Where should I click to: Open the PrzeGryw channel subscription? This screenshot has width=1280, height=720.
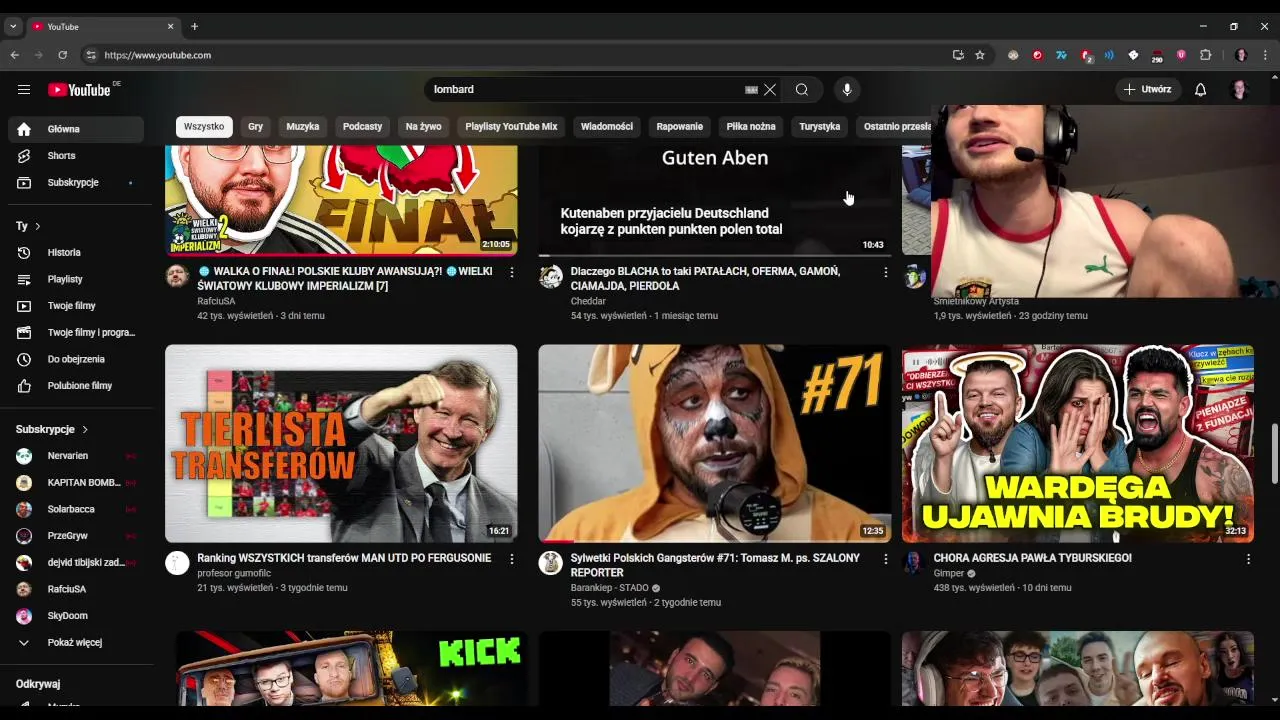click(76, 536)
